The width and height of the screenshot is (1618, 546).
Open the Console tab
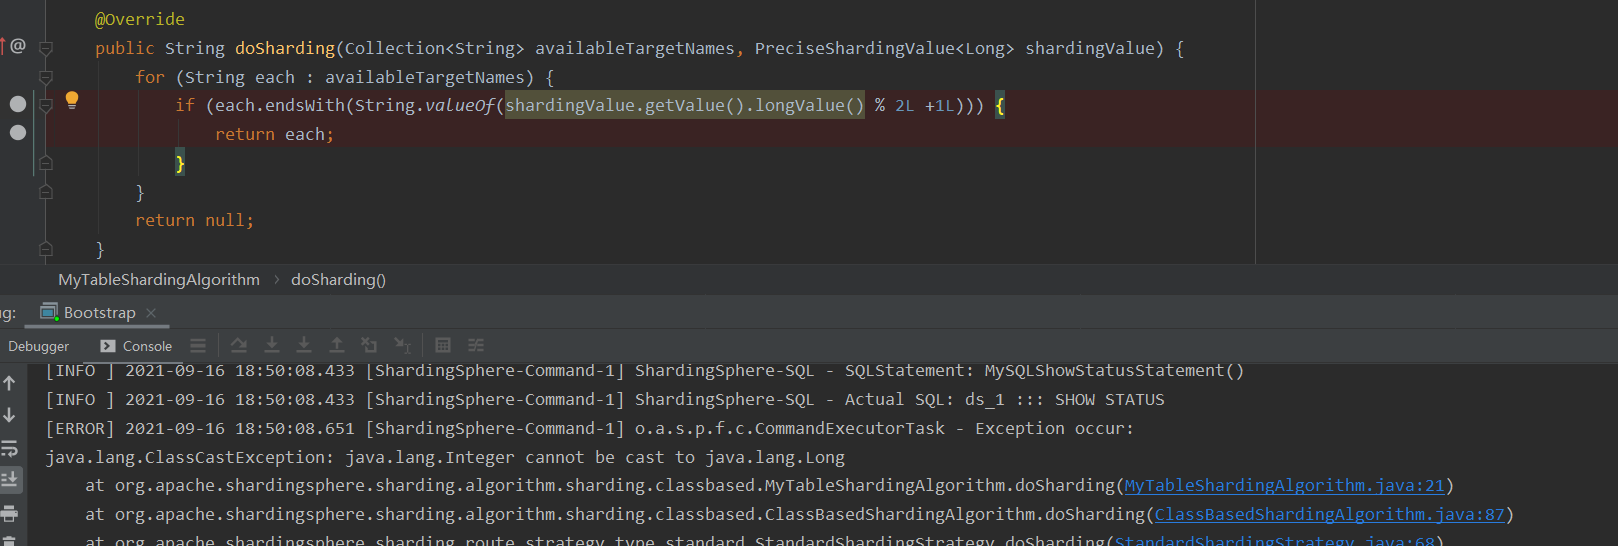[x=136, y=346]
